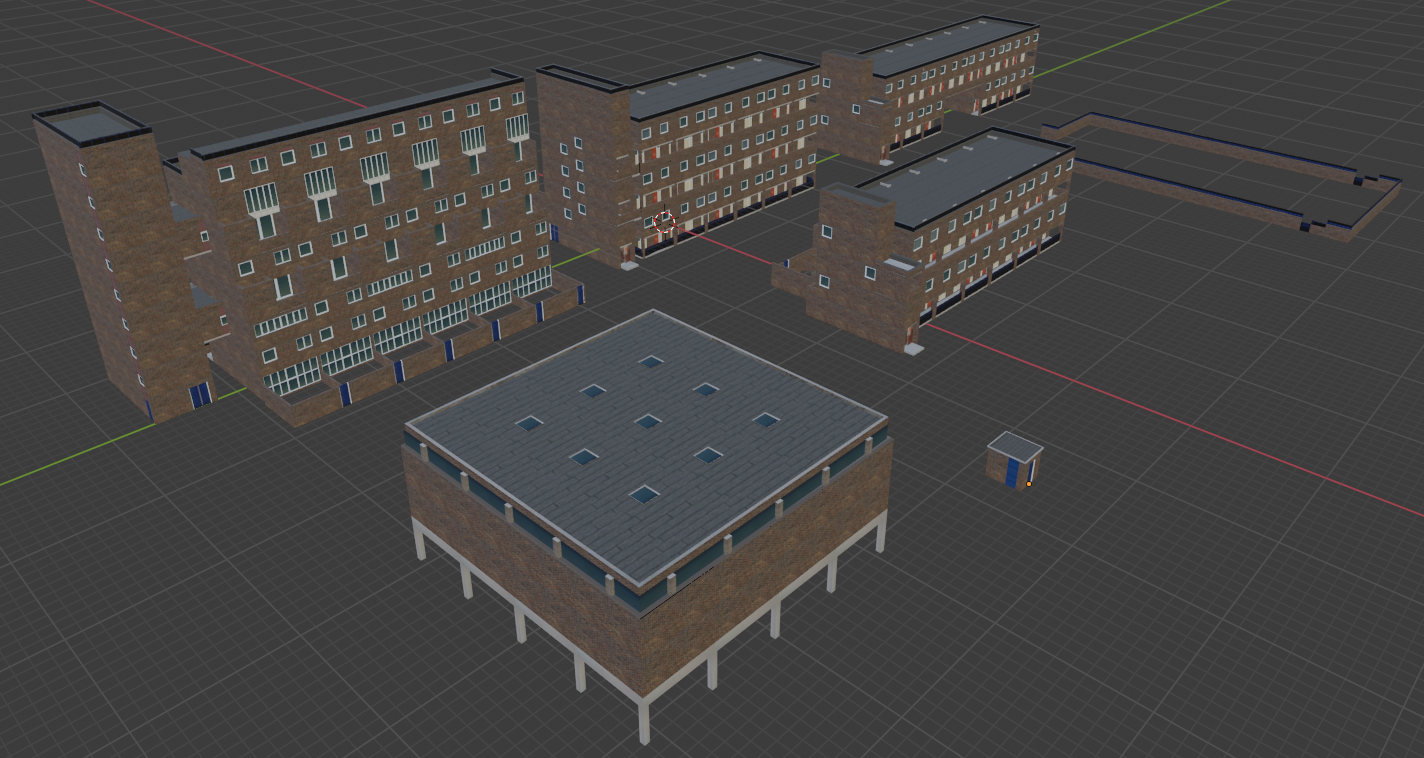This screenshot has height=758, width=1424.
Task: Click the grey roof of the small shed
Action: pyautogui.click(x=1015, y=446)
